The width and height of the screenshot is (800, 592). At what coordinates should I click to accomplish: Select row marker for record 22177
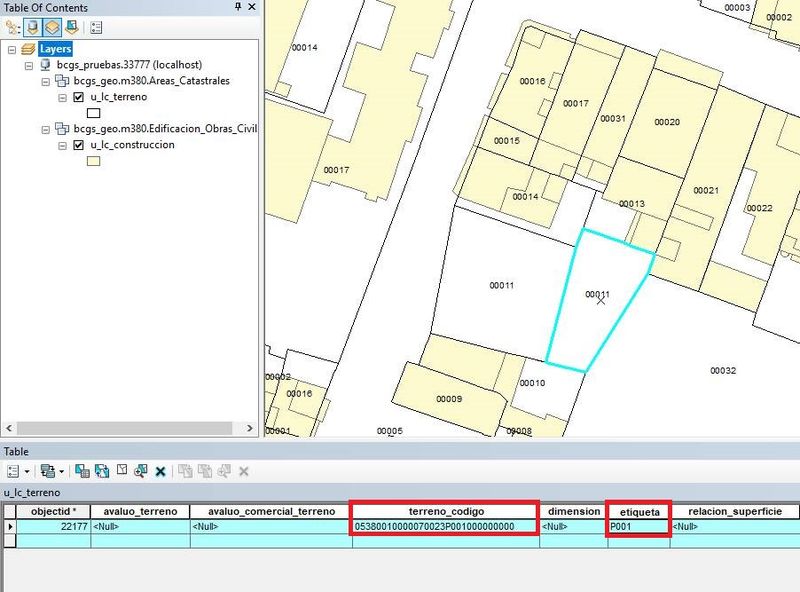coord(10,526)
